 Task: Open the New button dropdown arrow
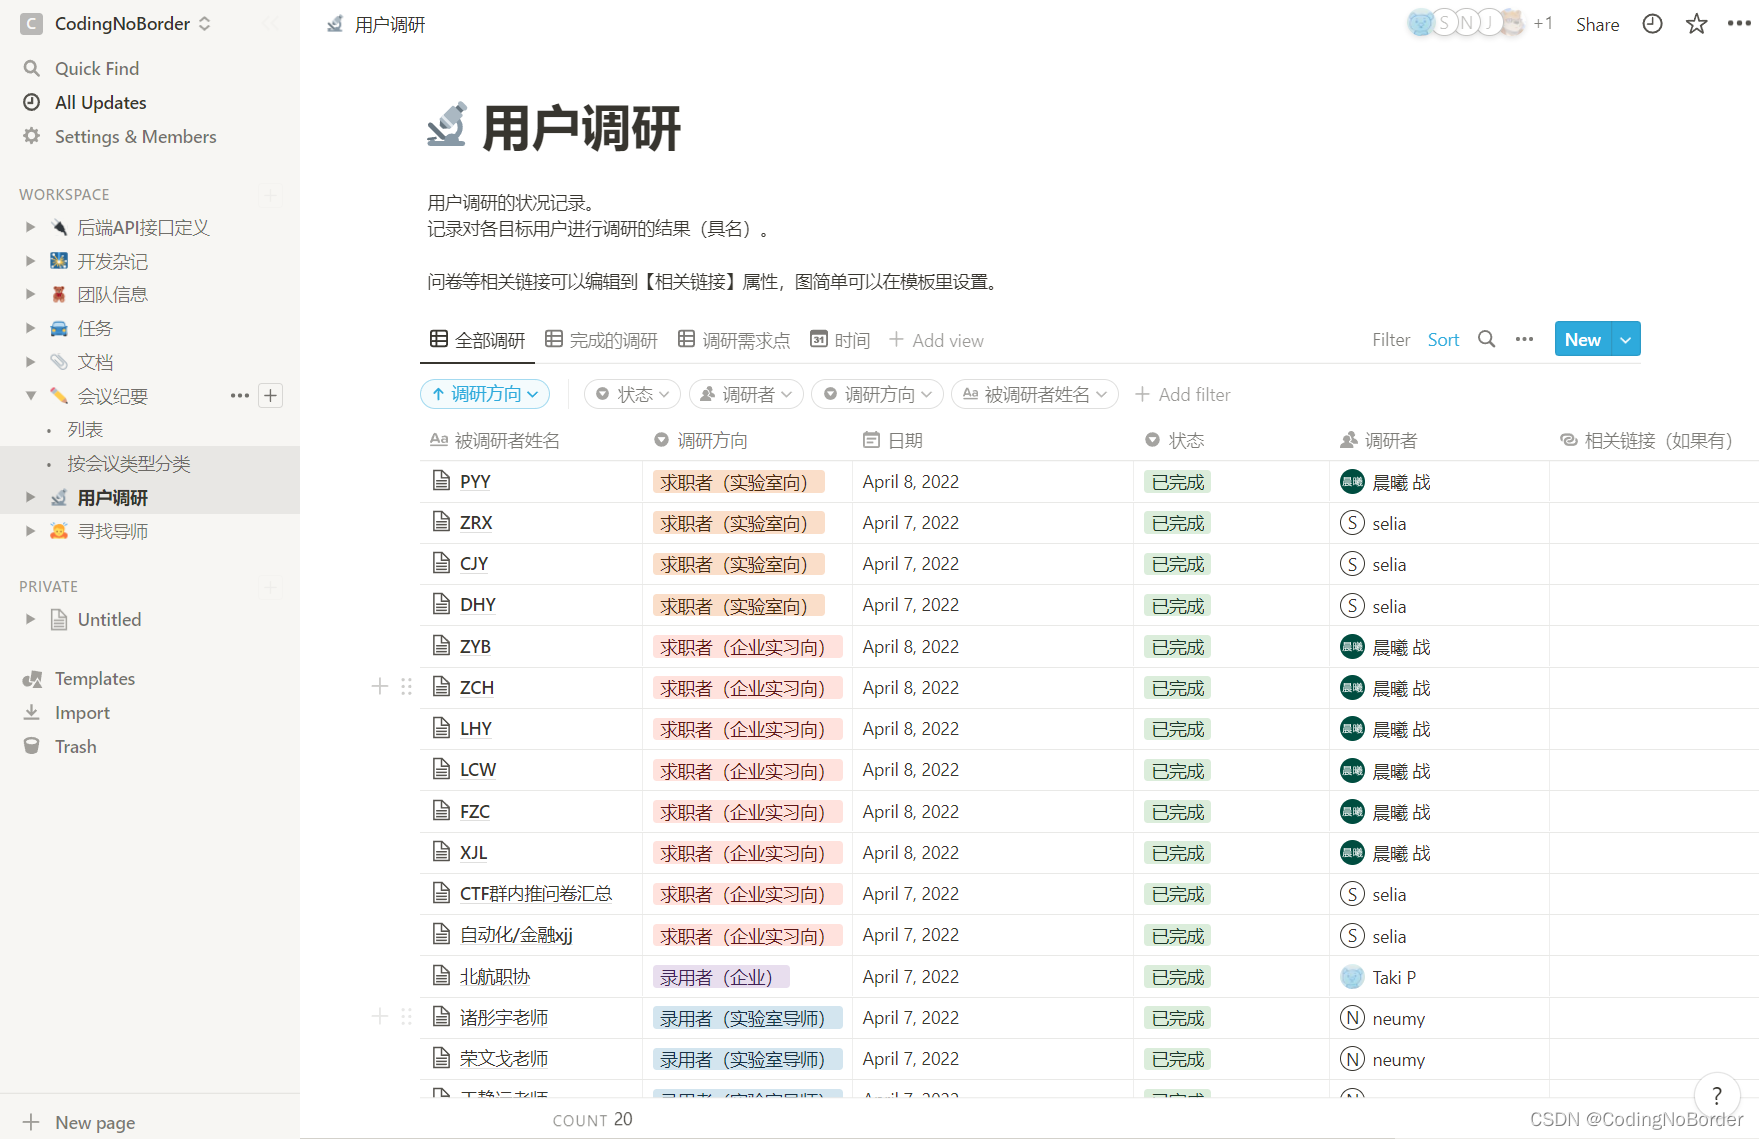(1626, 339)
